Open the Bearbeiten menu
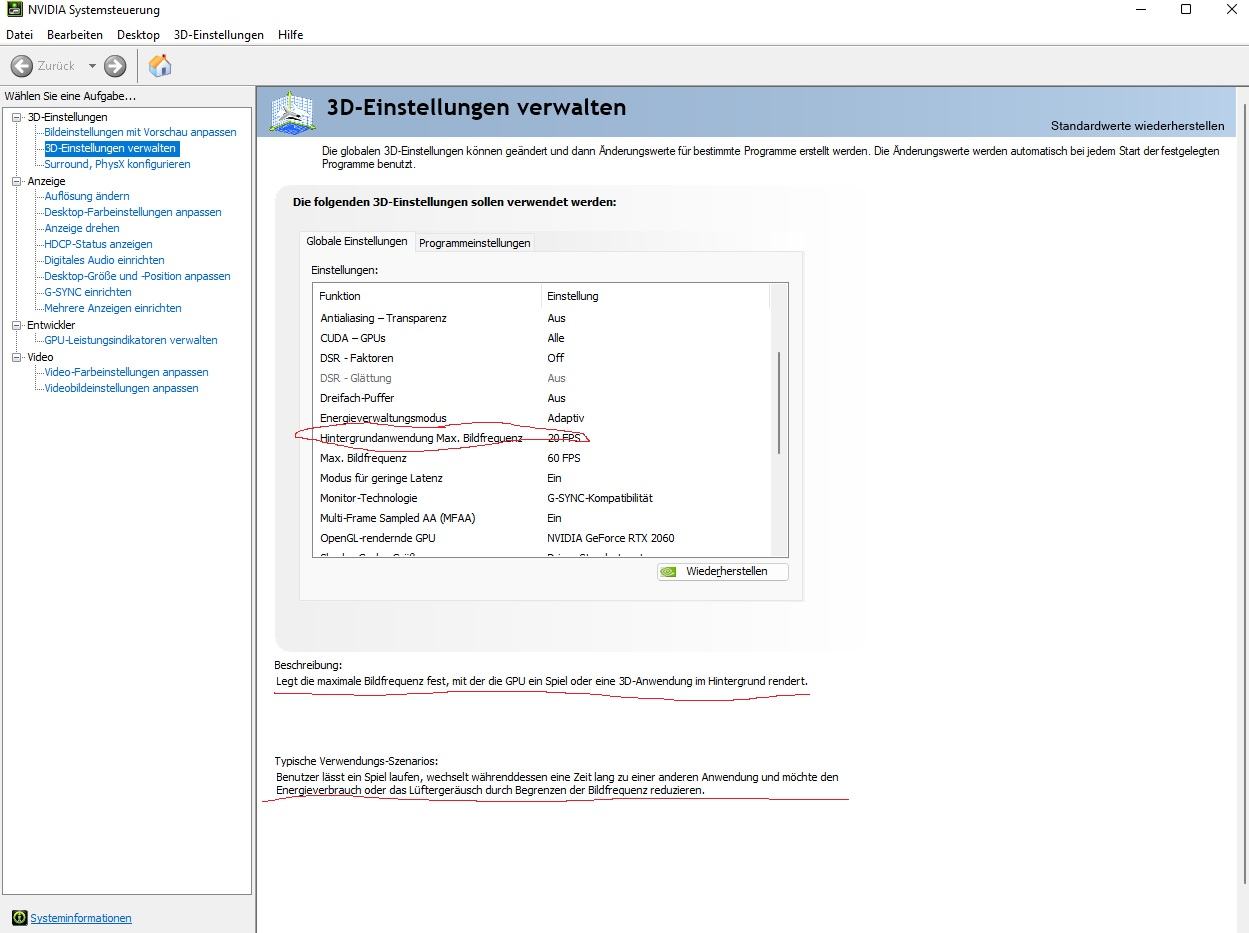This screenshot has height=933, width=1249. [x=75, y=34]
